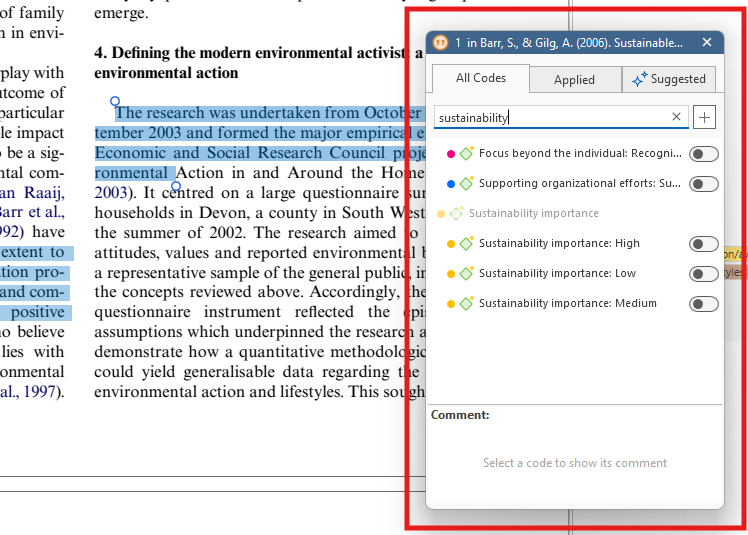Click the 'Comment:' label

pos(460,415)
